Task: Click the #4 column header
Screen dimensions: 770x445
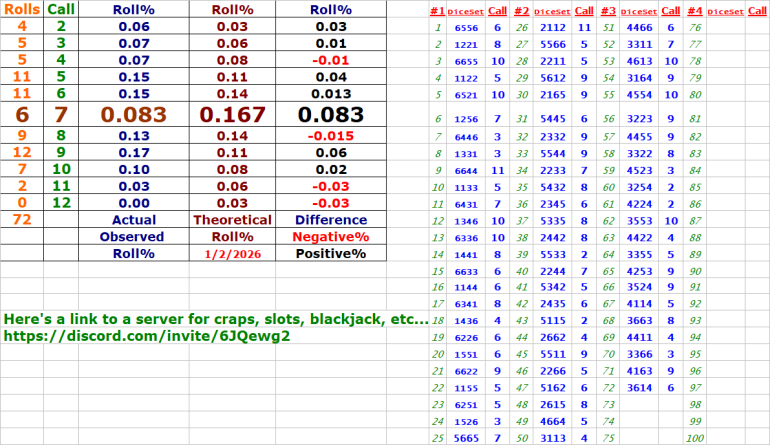Action: (695, 11)
